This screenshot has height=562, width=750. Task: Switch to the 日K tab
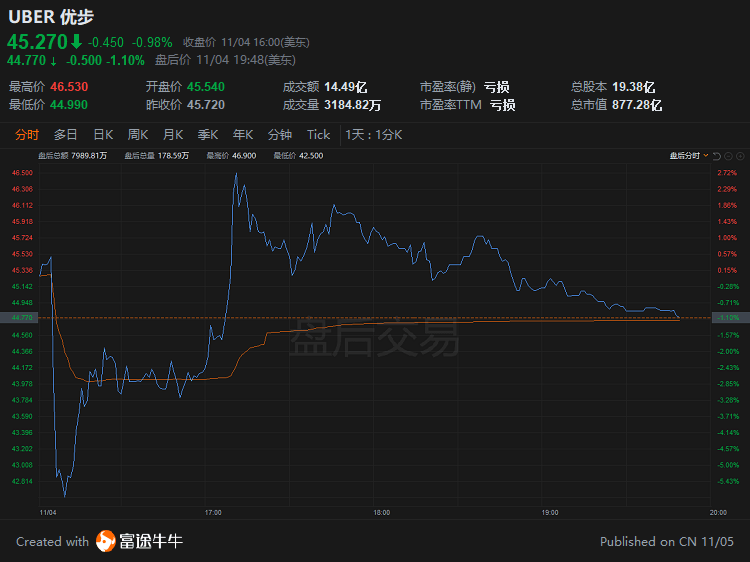point(103,135)
